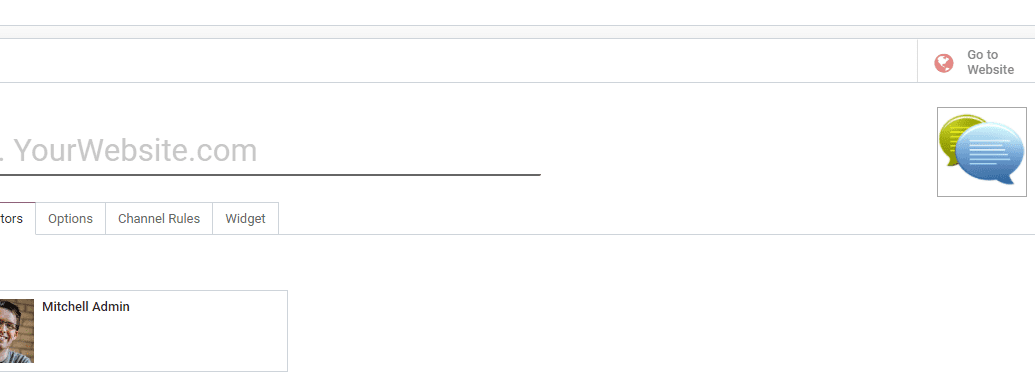Viewport: 1035px width, 381px height.
Task: Select the Widget tab
Action: pyautogui.click(x=246, y=219)
